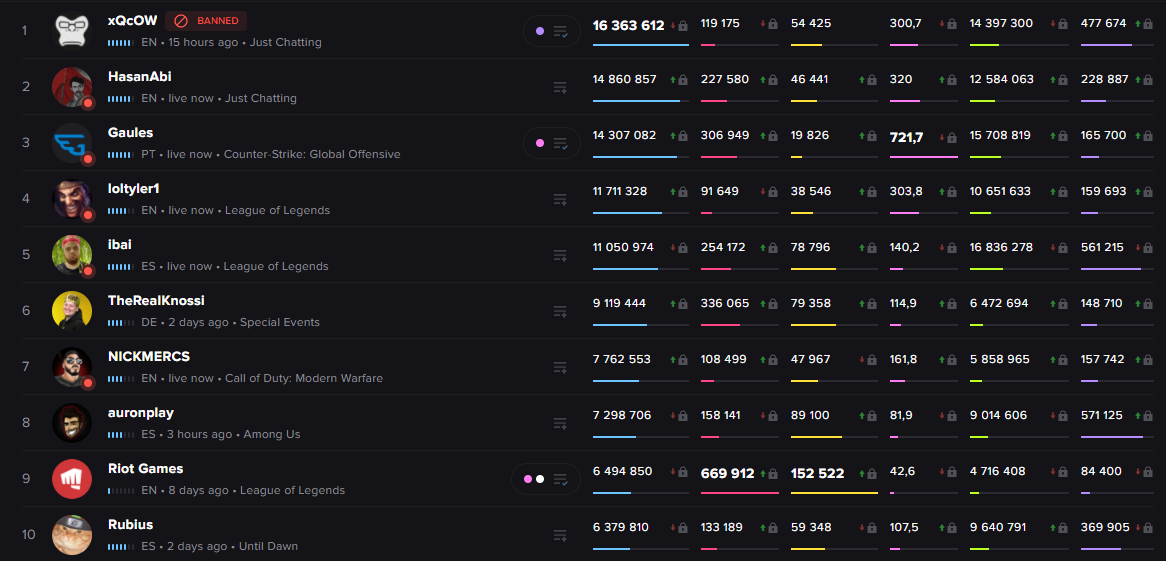The width and height of the screenshot is (1166, 561).
Task: Open the Riot Games channel link
Action: tap(146, 469)
